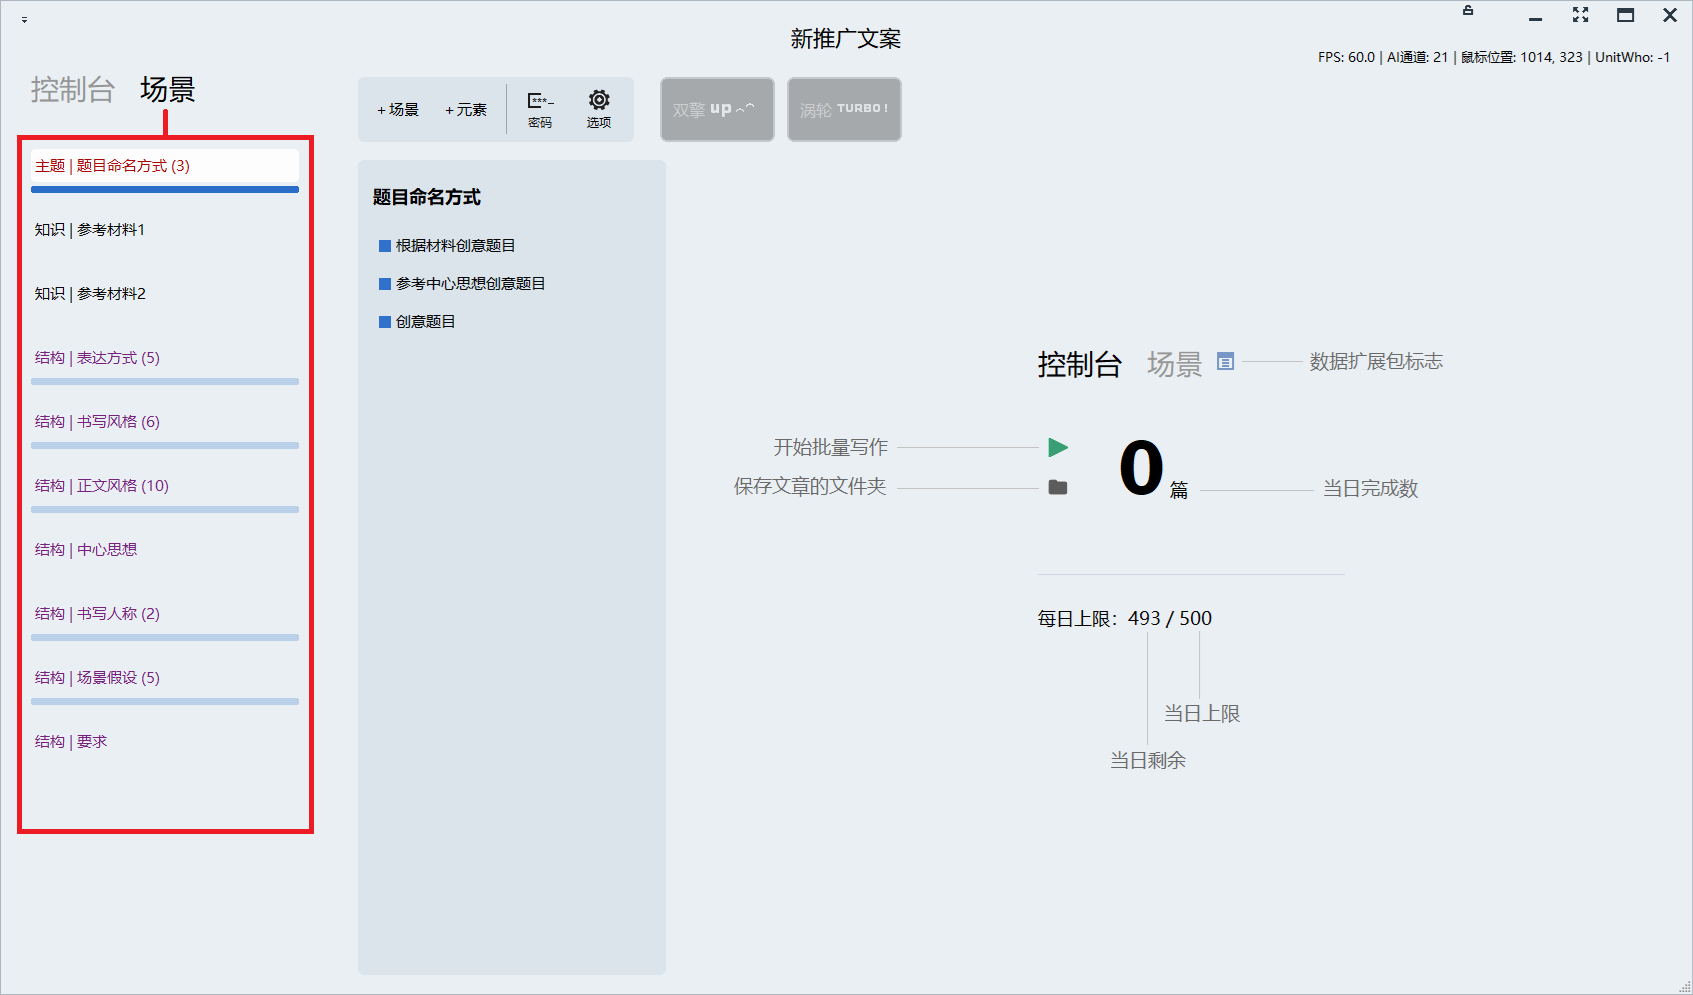Click the blue data extension pack icon
This screenshot has height=995, width=1693.
pyautogui.click(x=1225, y=362)
